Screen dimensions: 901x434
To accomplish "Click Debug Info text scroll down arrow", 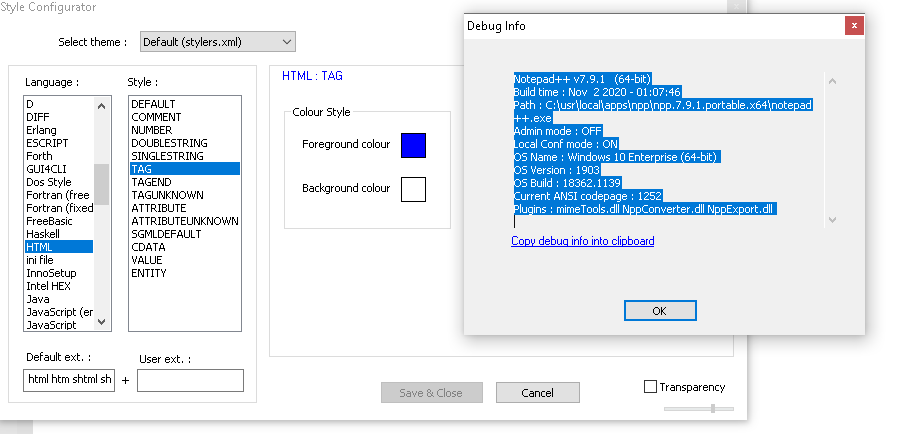I will pyautogui.click(x=832, y=219).
